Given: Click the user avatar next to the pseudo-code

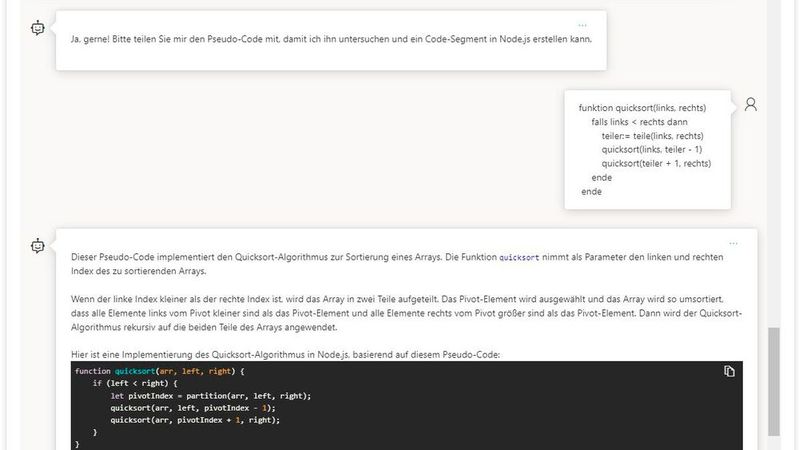Looking at the screenshot, I should click(750, 104).
